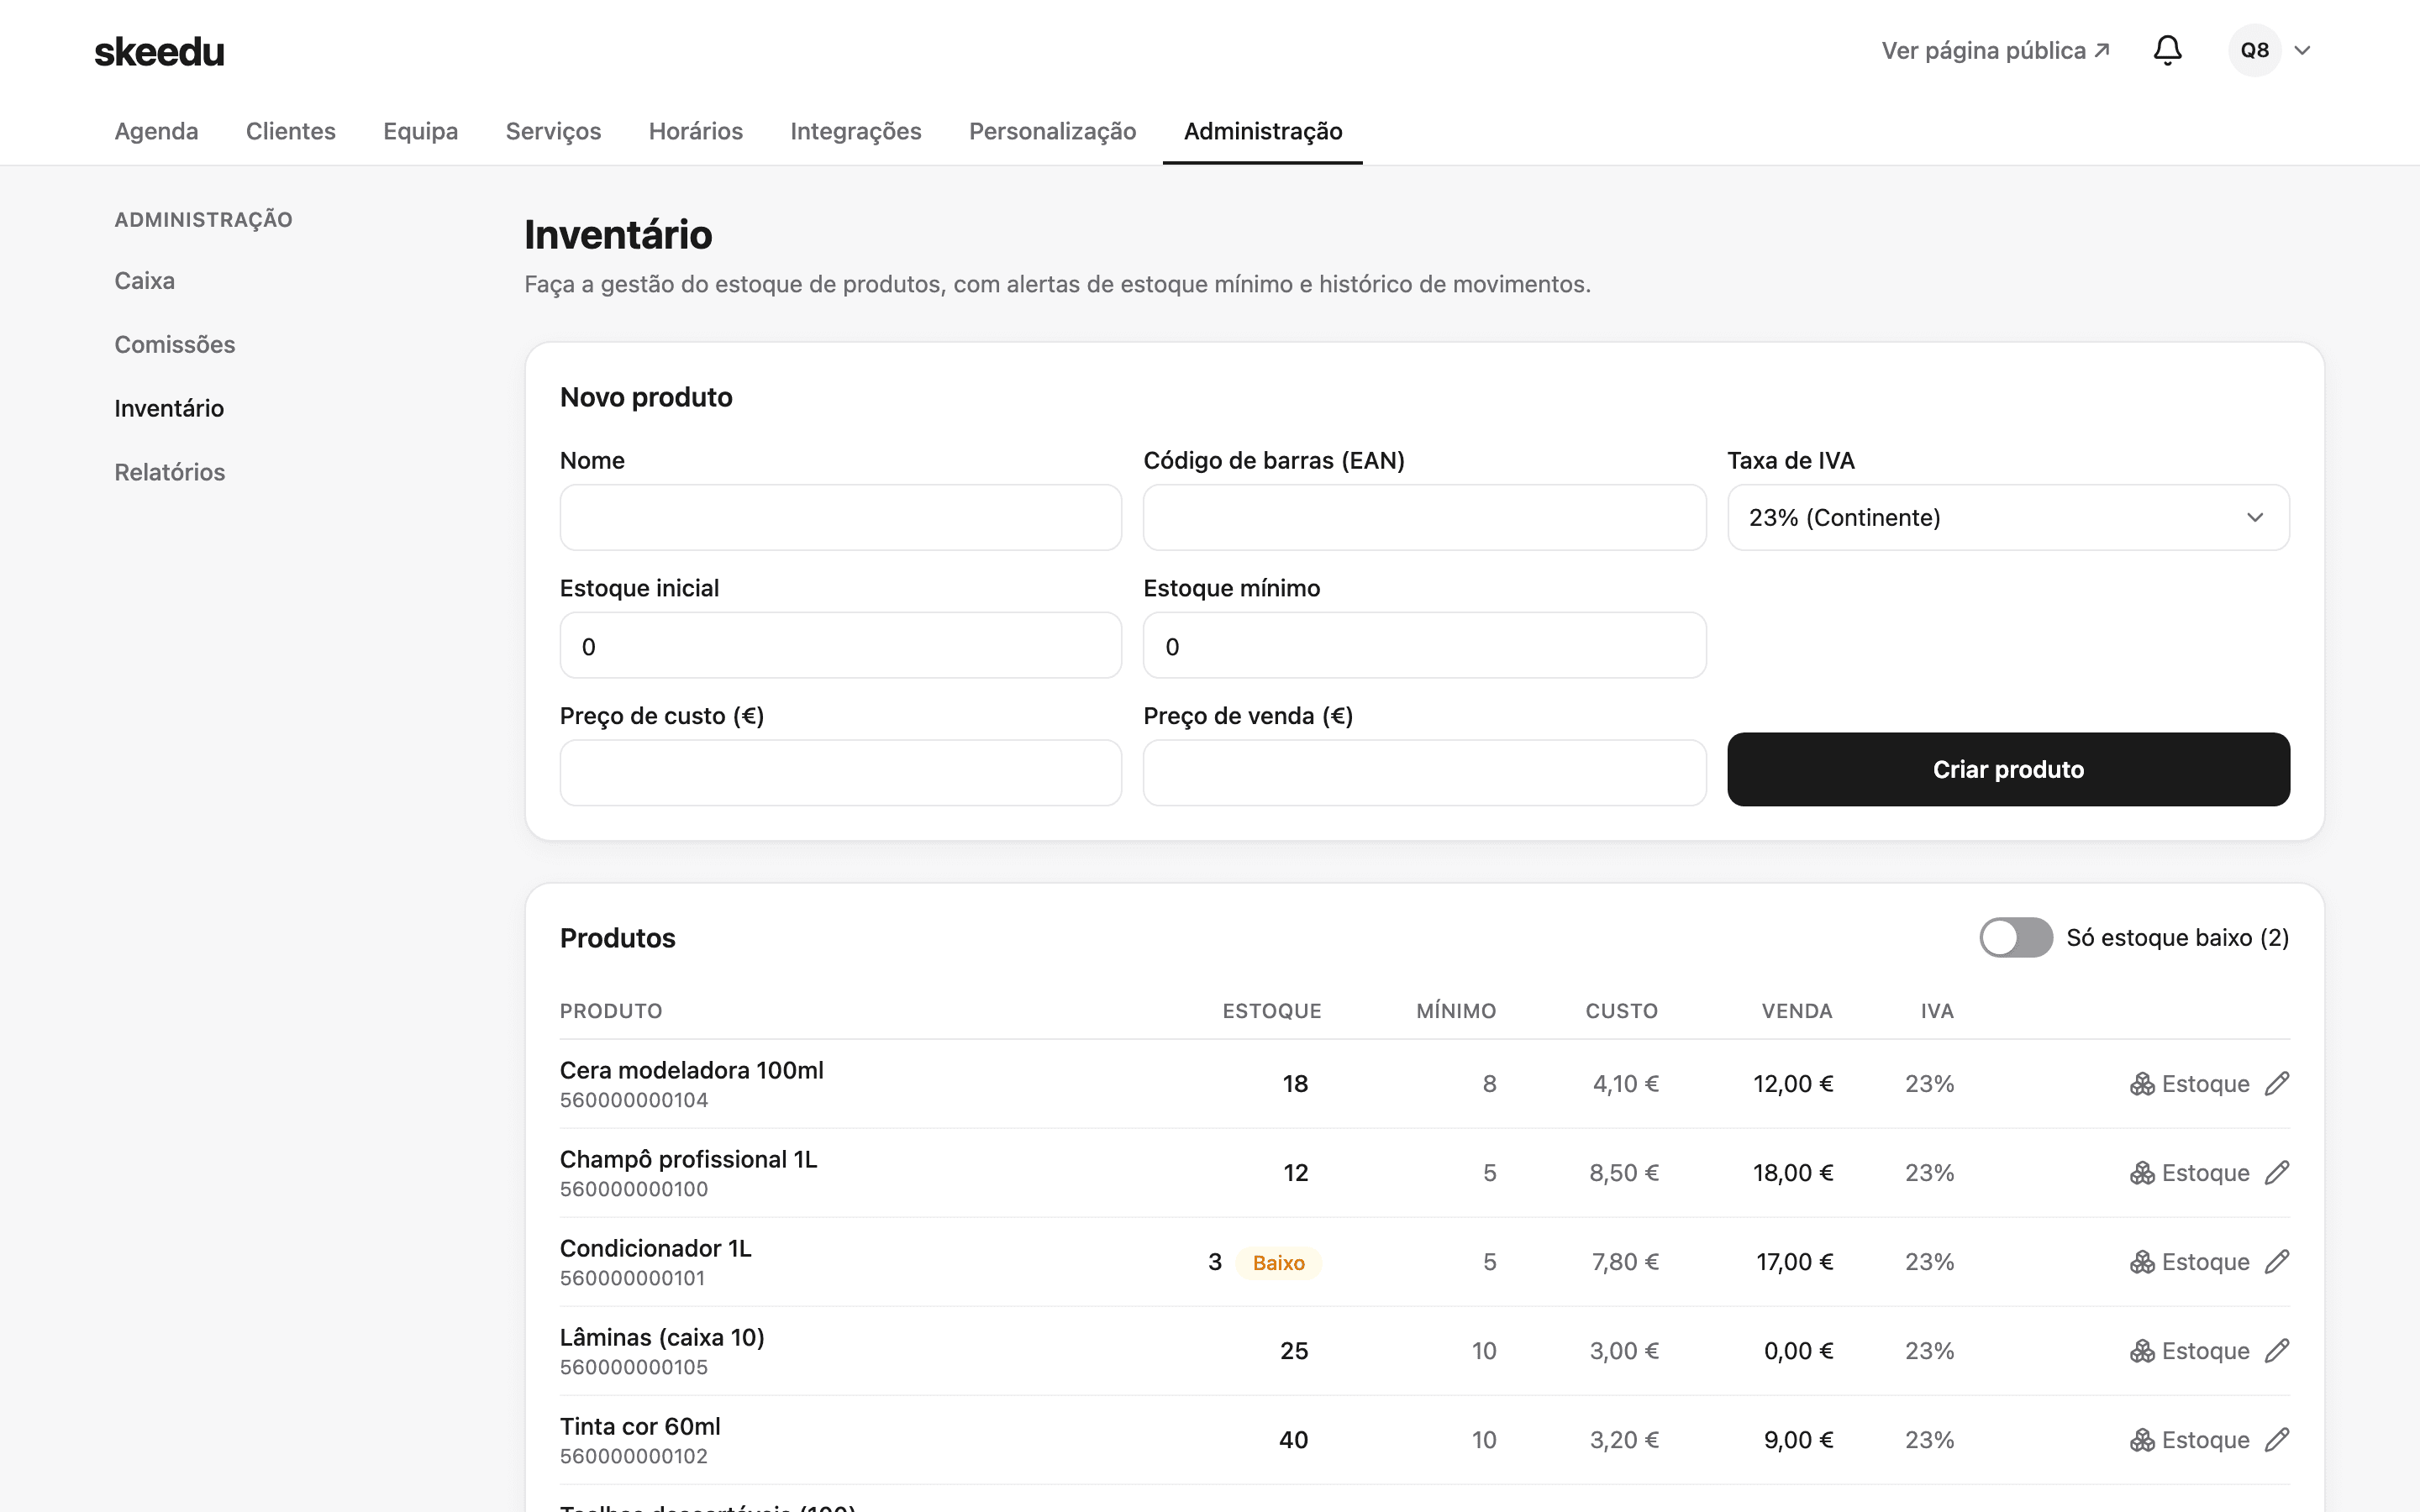This screenshot has height=1512, width=2420.
Task: Focus the Preço de custo field
Action: pos(841,773)
